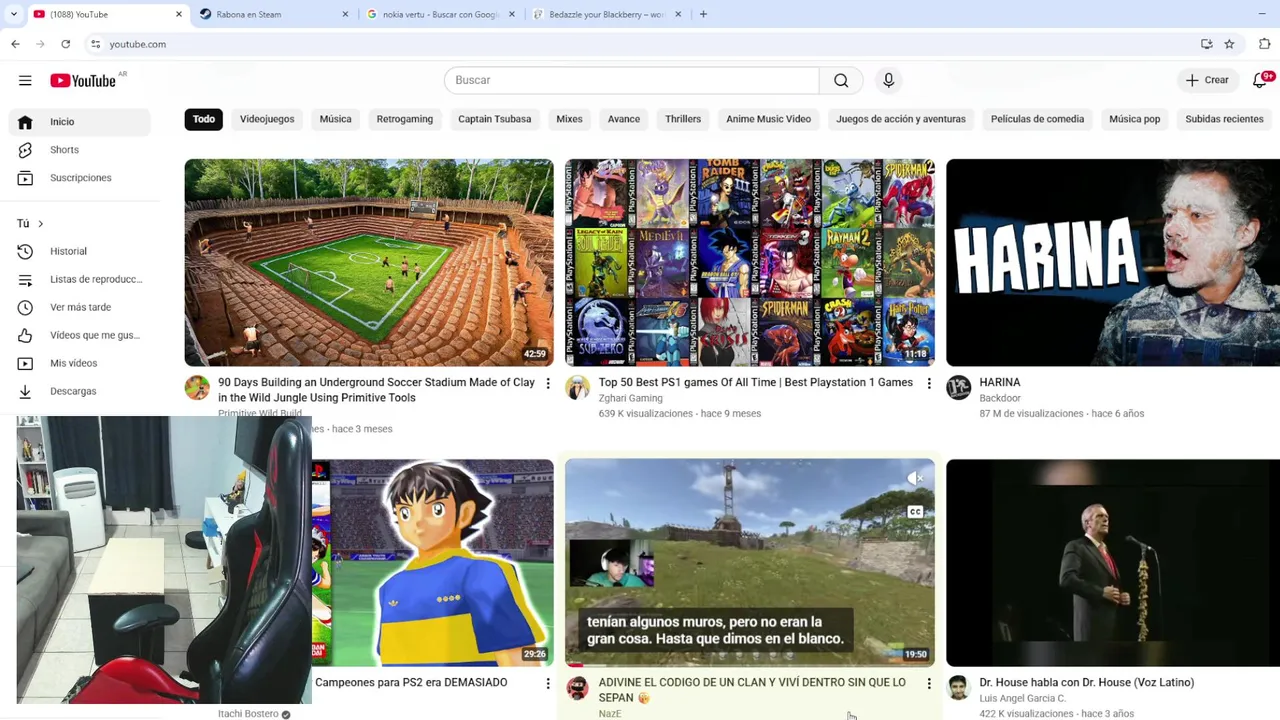Select the Películas de comedia chip

click(x=1037, y=119)
